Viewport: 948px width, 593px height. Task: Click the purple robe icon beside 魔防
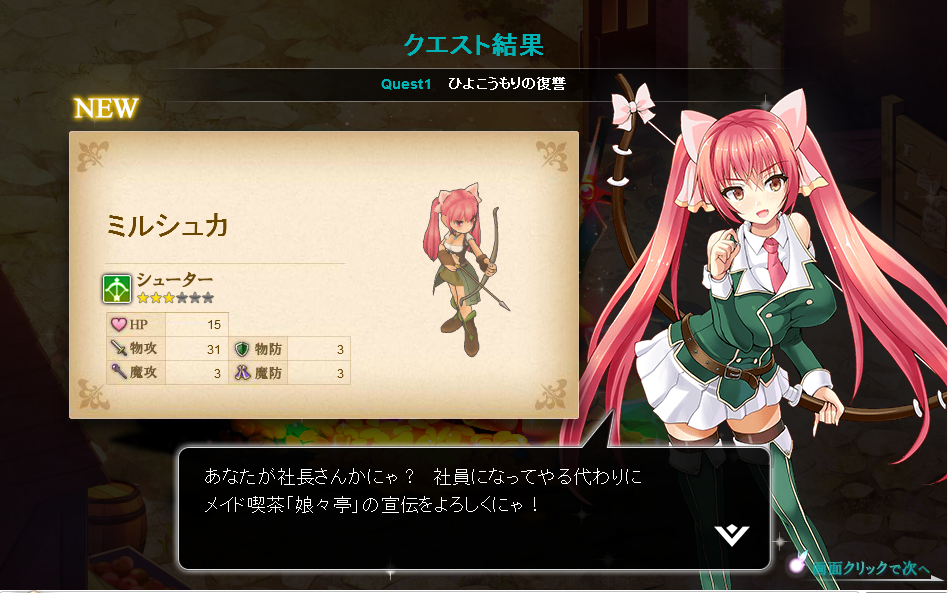pyautogui.click(x=242, y=372)
